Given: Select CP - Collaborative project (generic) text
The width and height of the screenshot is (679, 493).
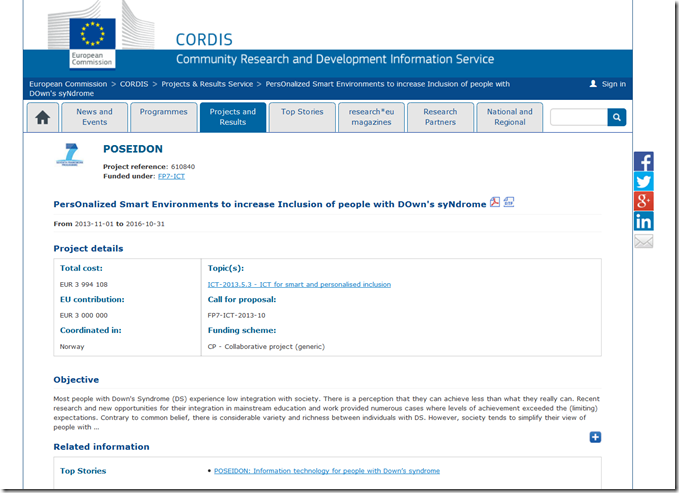Looking at the screenshot, I should (x=266, y=347).
